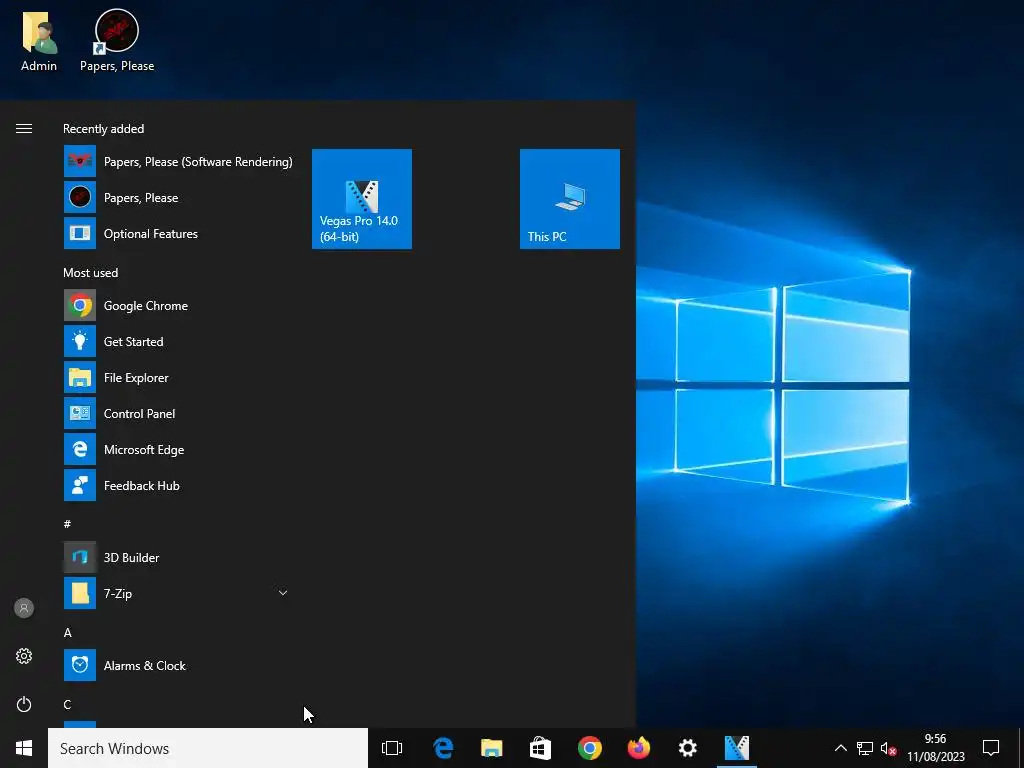This screenshot has width=1024, height=768.
Task: Open the Get Started app
Action: (178, 342)
